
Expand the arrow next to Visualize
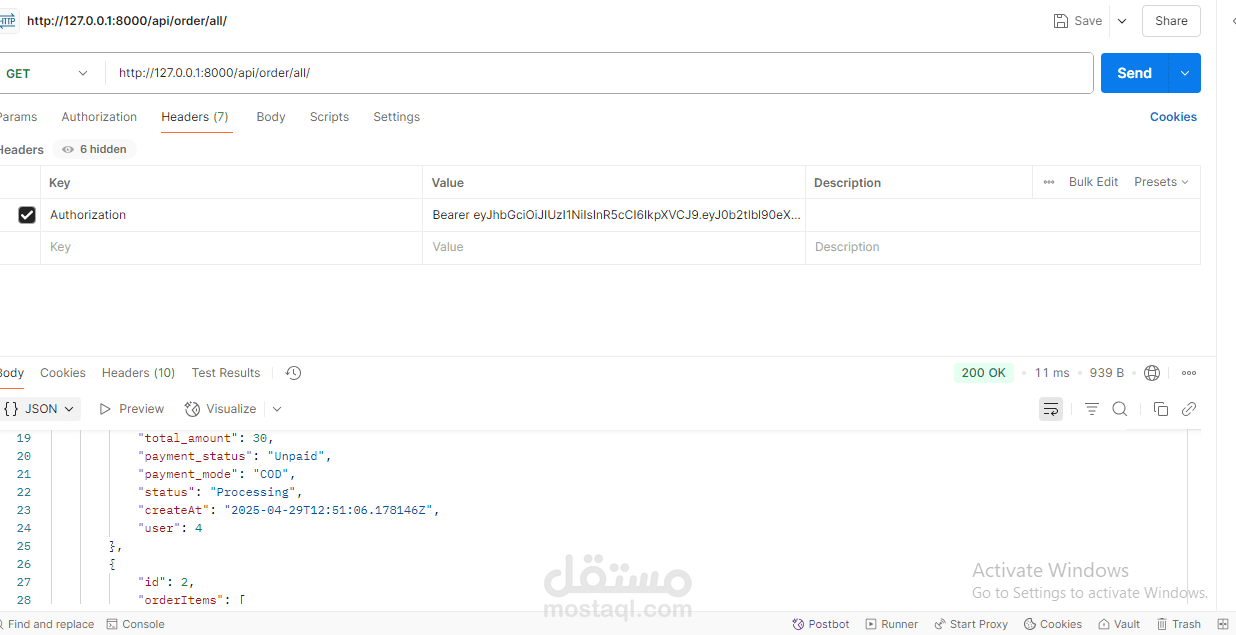277,409
